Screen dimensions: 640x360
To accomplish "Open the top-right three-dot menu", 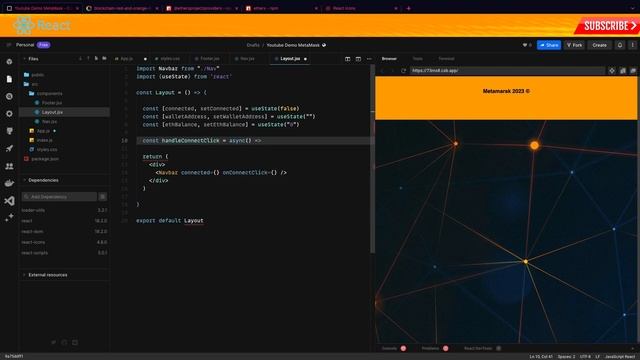I will click(633, 45).
